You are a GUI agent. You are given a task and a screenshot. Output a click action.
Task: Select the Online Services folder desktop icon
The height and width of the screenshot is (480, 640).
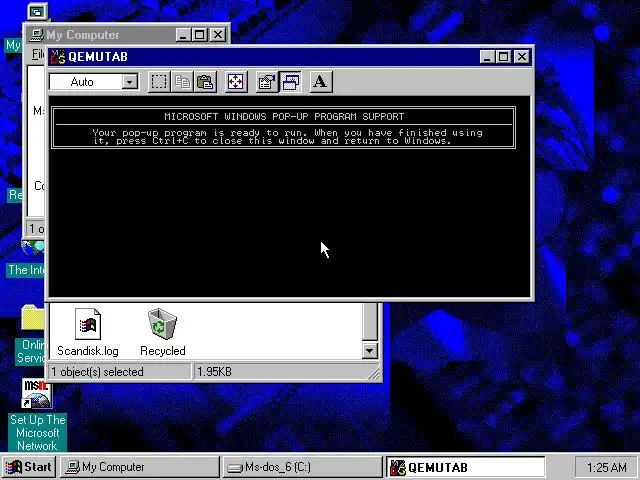[33, 317]
